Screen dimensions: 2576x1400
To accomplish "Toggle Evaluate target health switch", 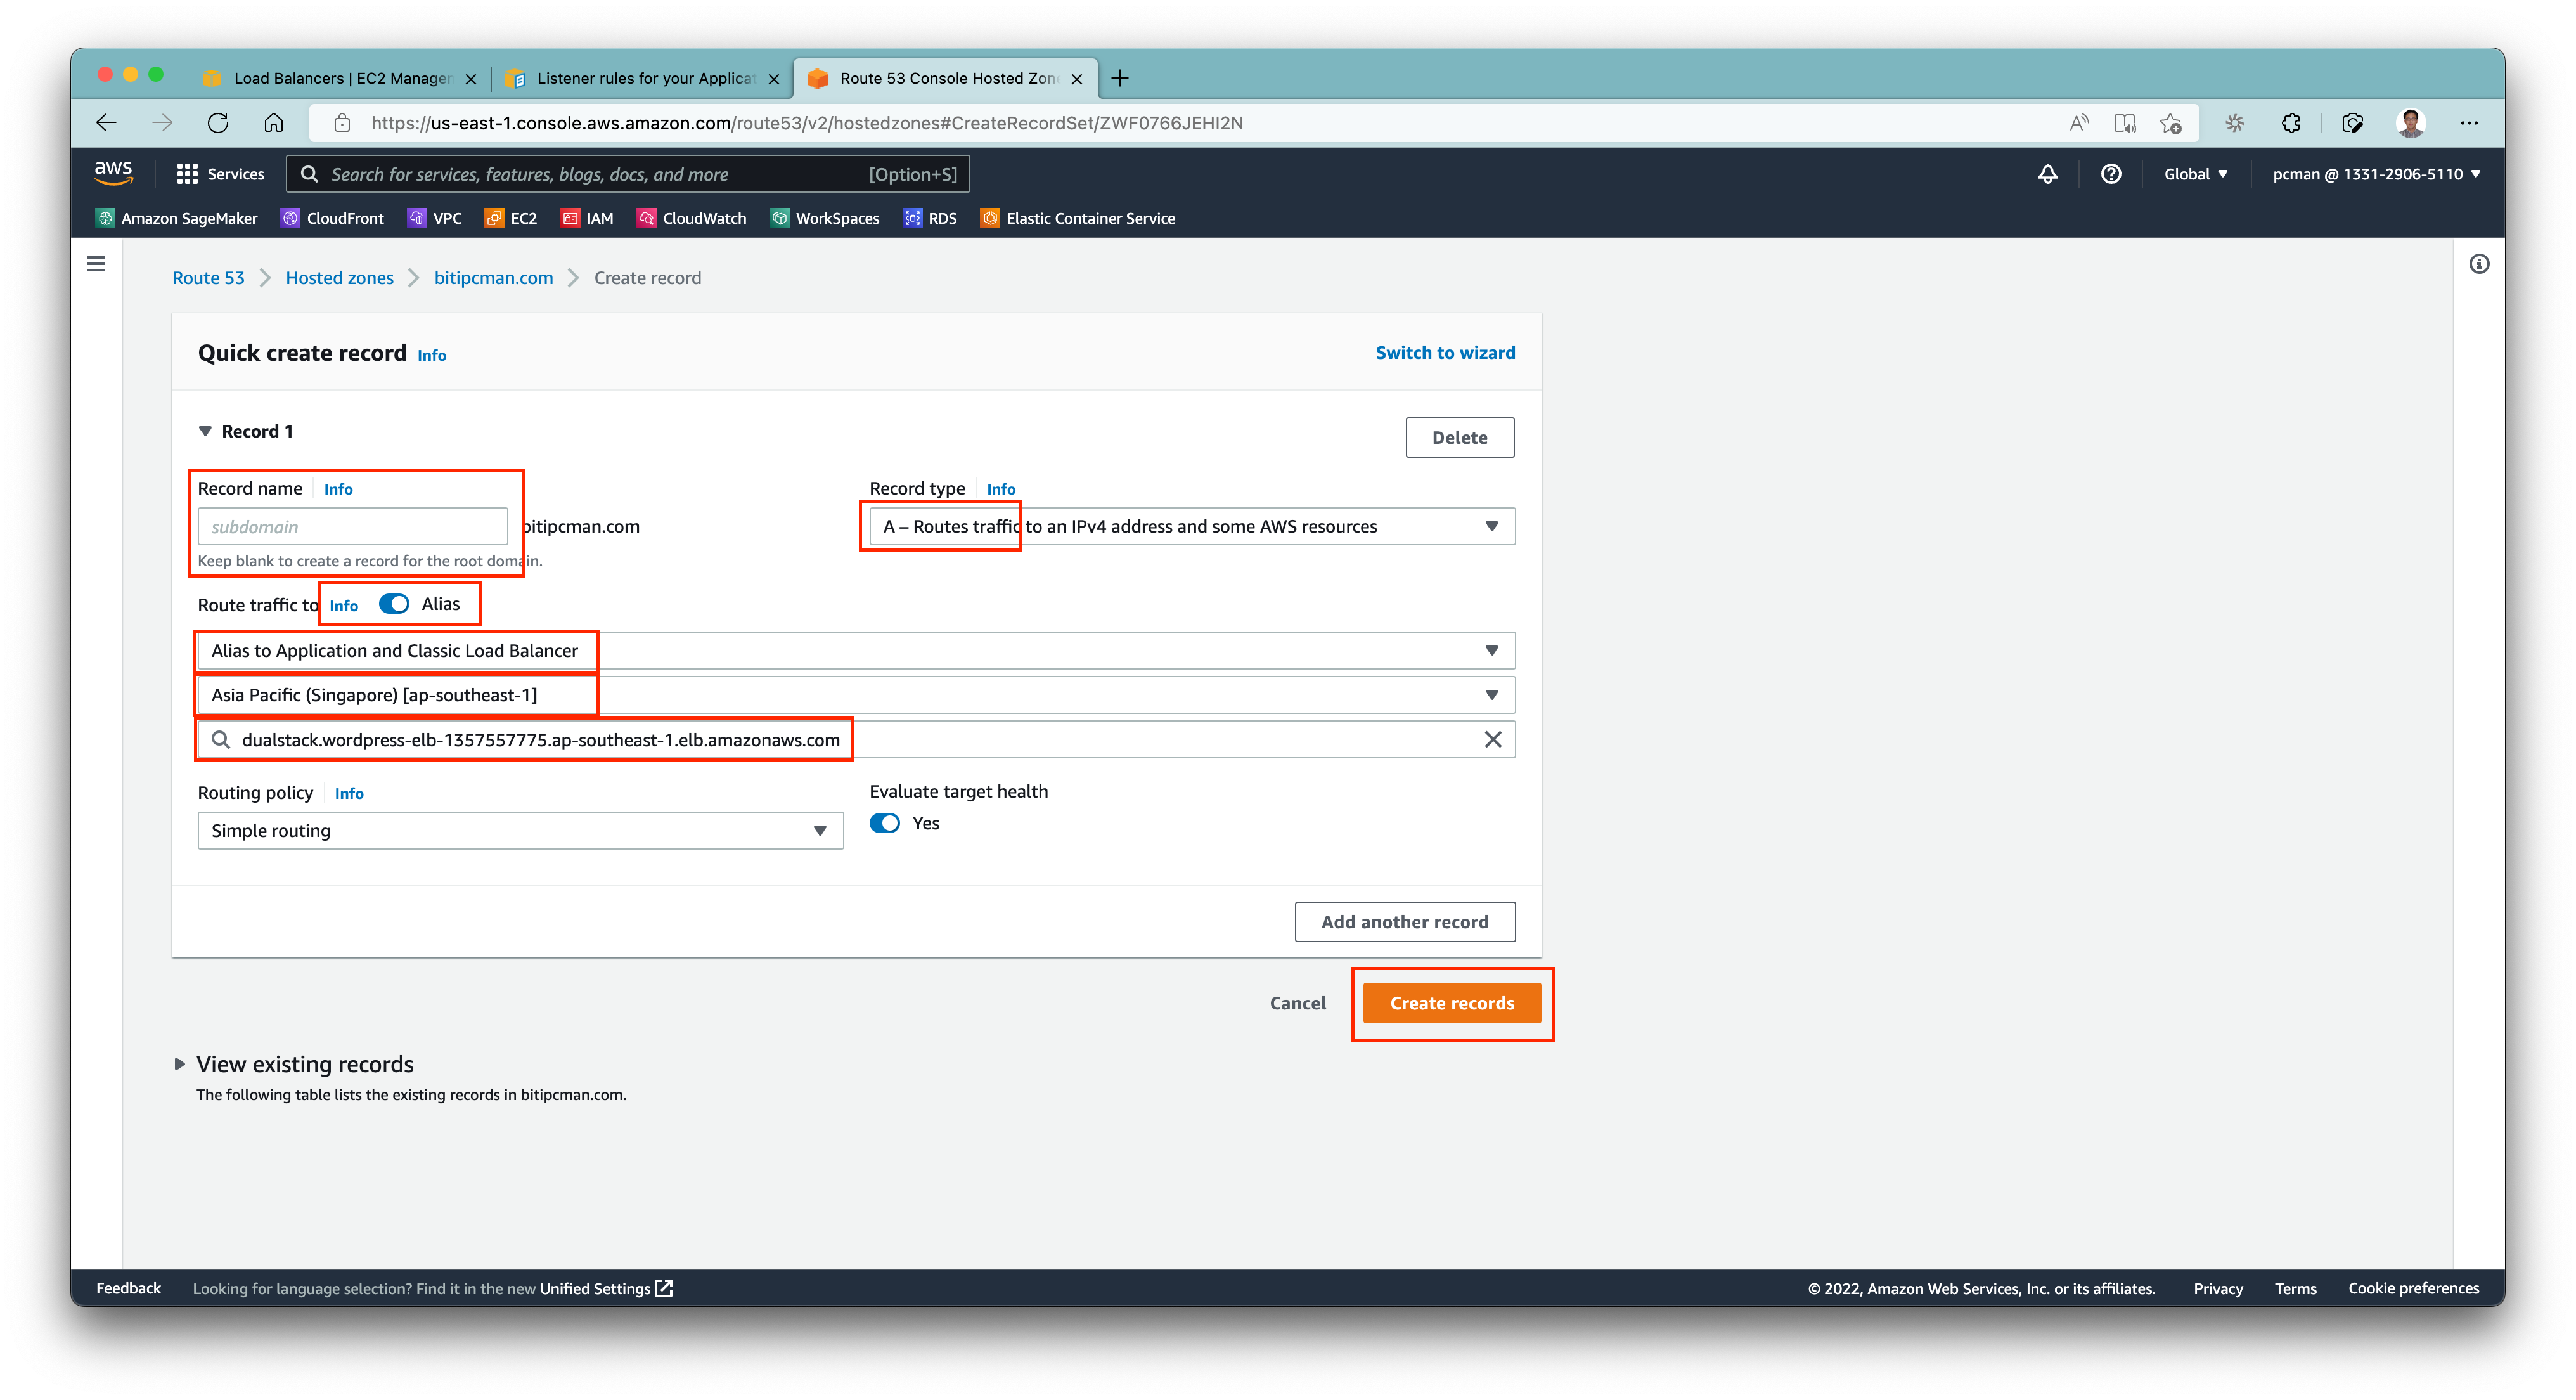I will click(x=884, y=823).
